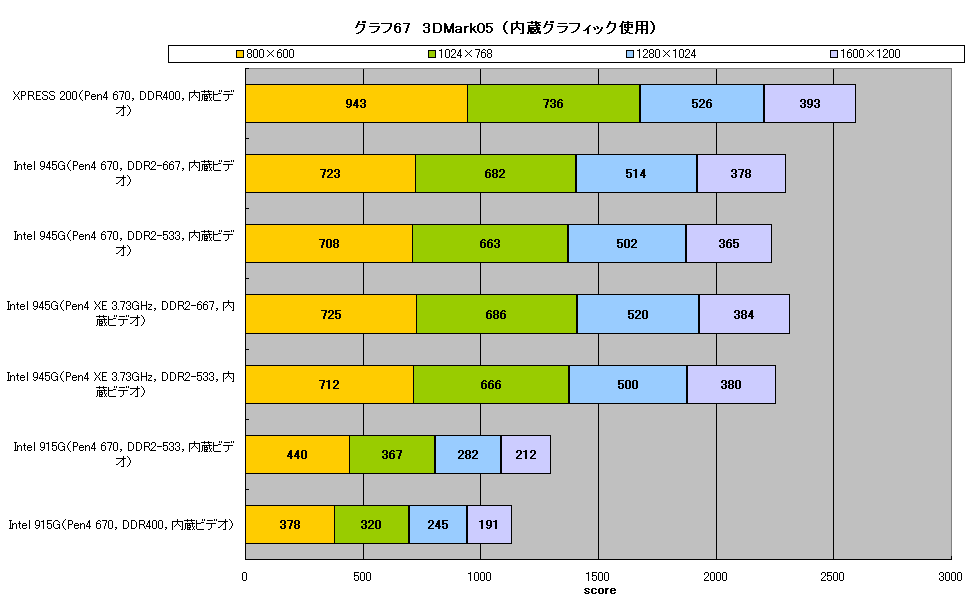This screenshot has width=970, height=604.
Task: Click the lavender 1600×1200 legend swatch
Action: tap(833, 54)
